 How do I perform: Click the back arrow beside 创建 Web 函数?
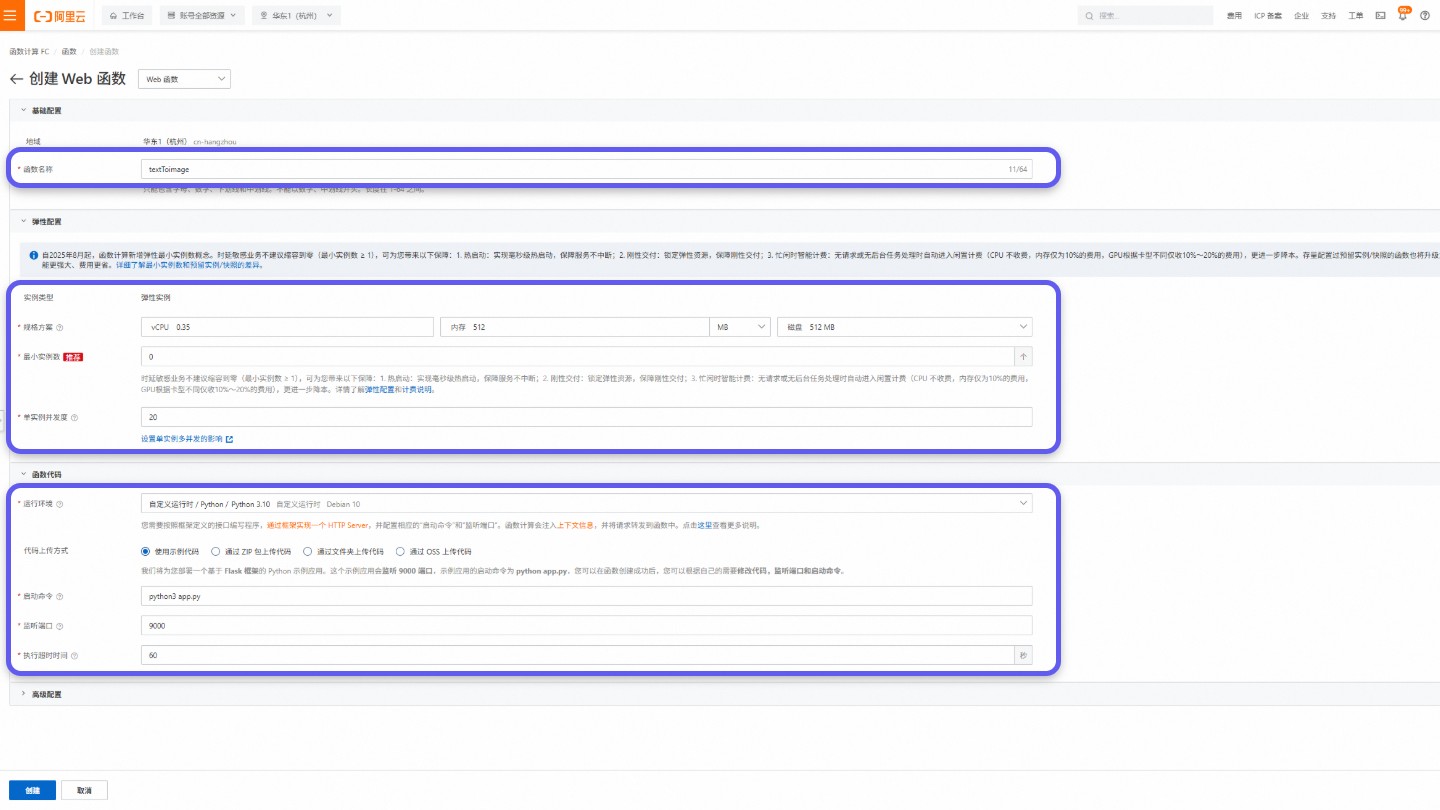[17, 78]
